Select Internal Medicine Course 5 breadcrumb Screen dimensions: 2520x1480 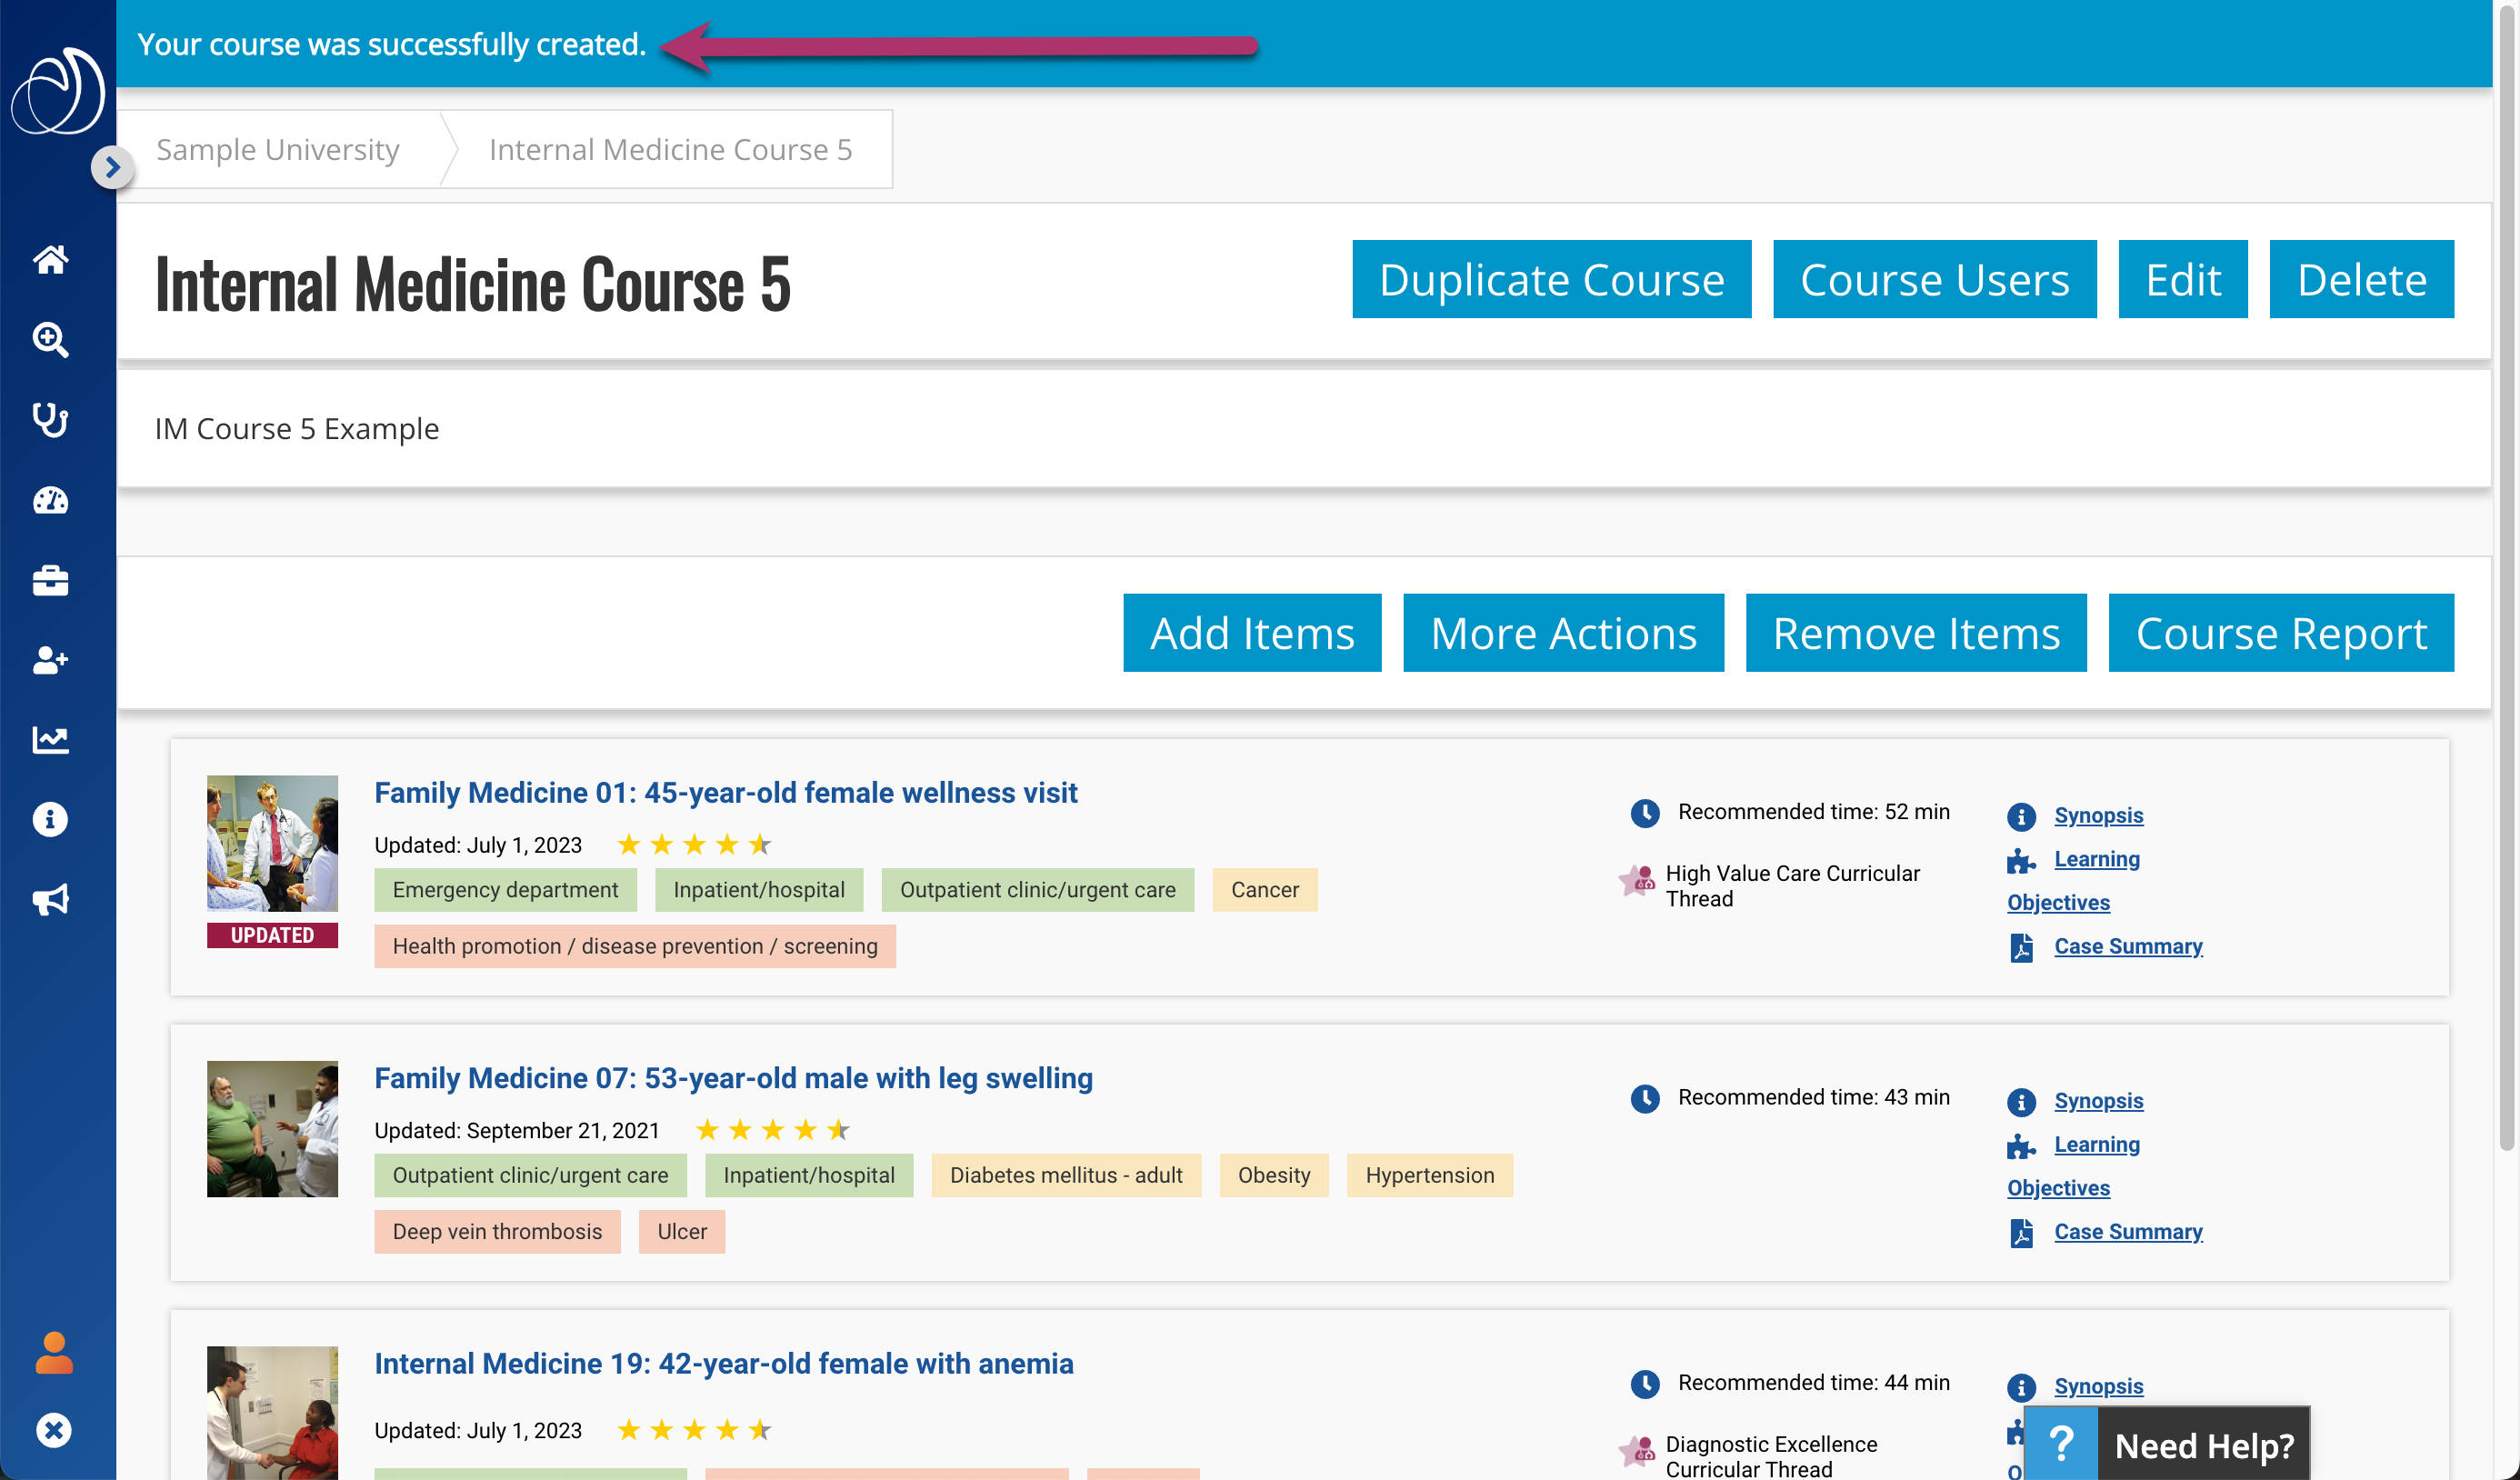pos(670,149)
